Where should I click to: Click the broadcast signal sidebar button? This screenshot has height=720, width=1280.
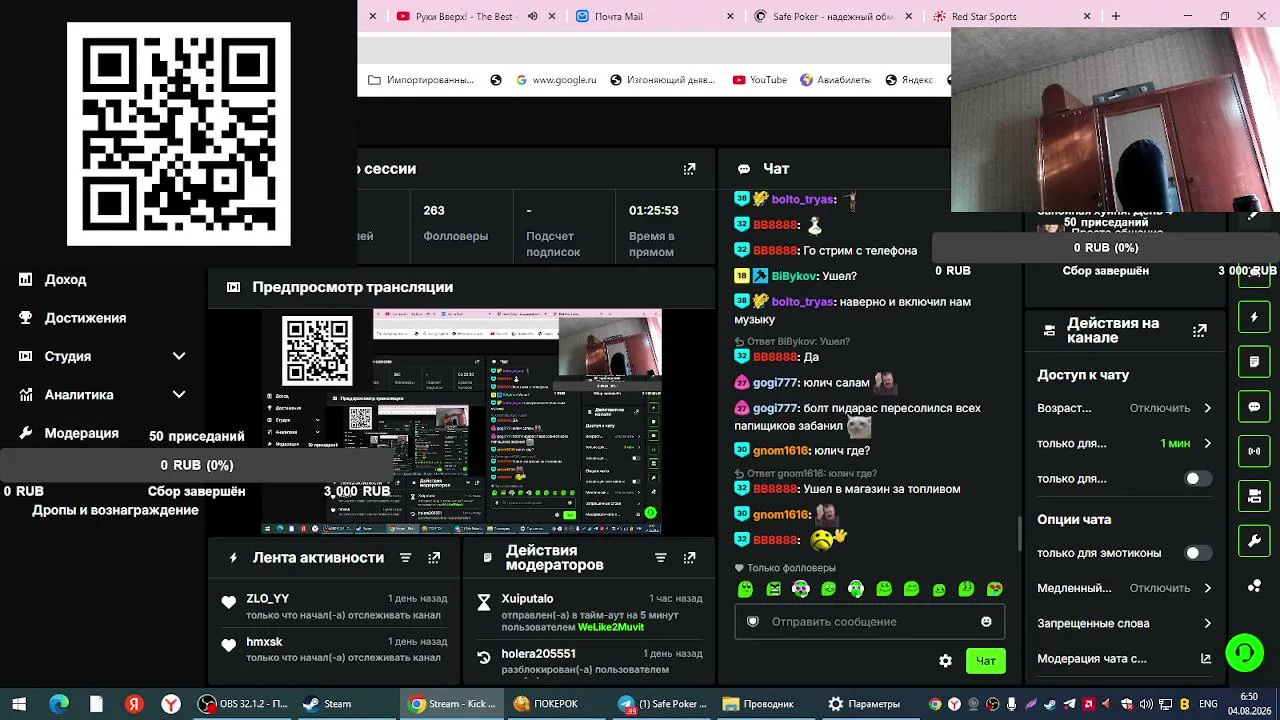[x=1254, y=451]
